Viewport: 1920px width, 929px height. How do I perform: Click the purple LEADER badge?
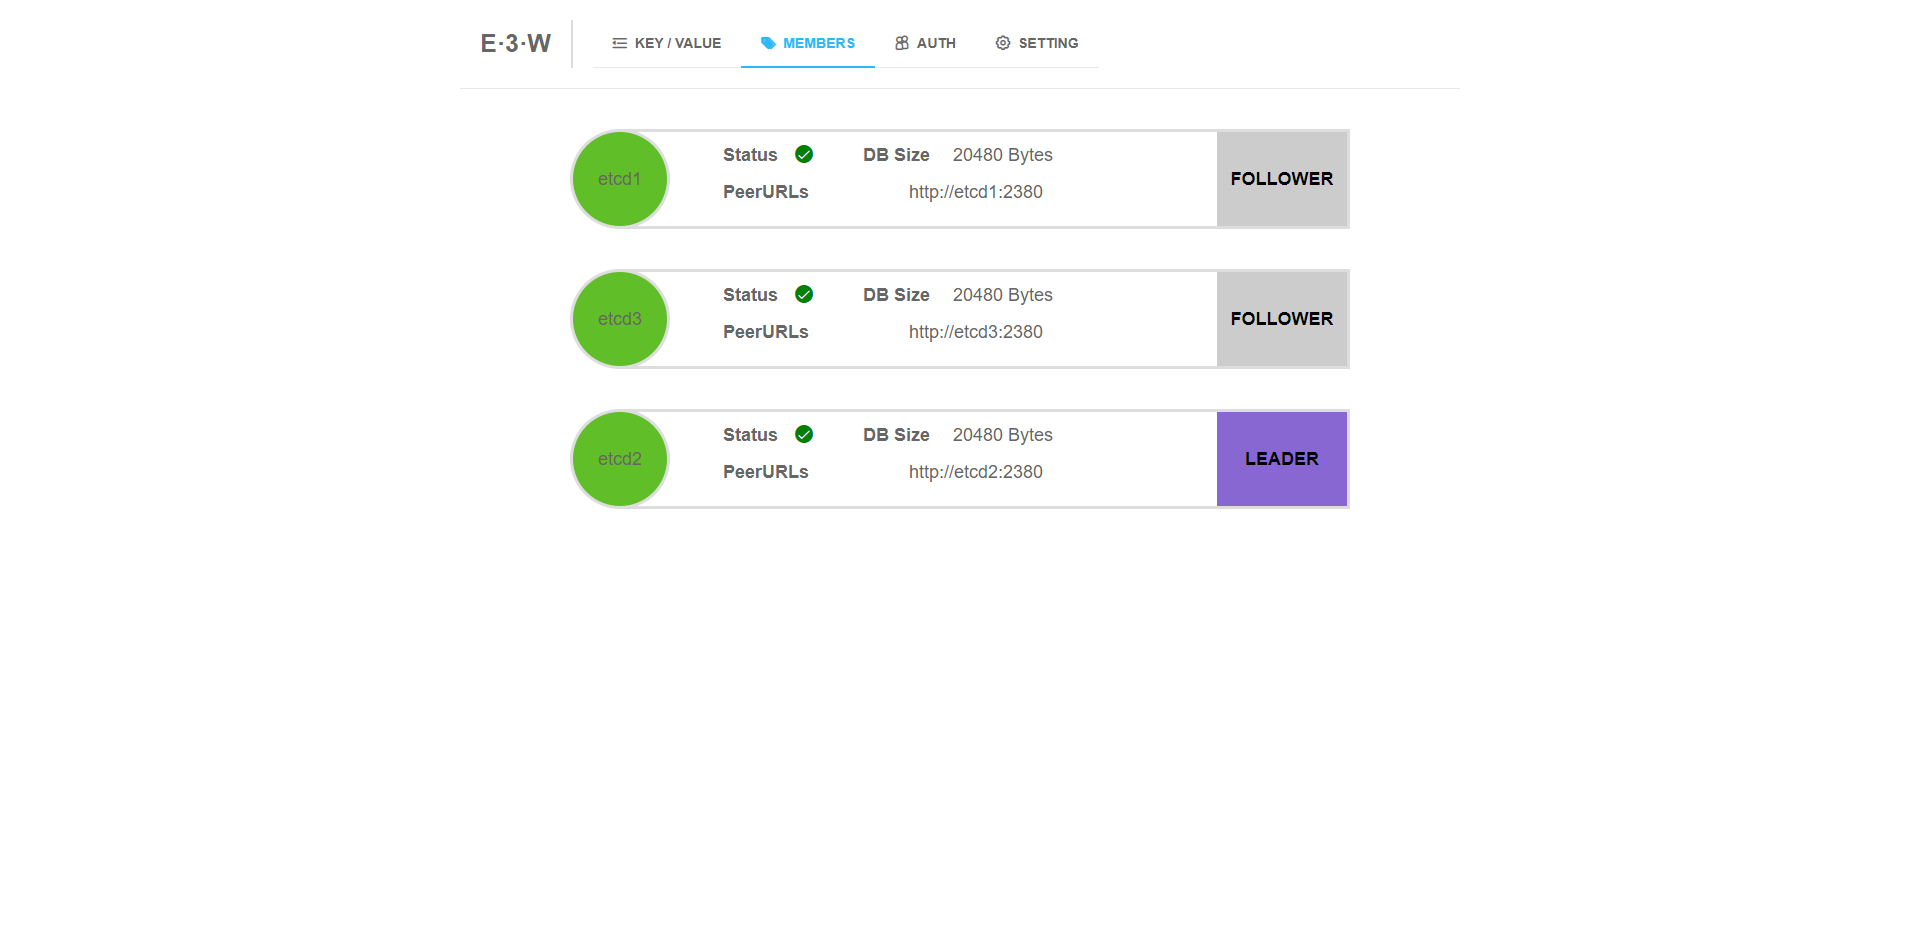[x=1282, y=459]
